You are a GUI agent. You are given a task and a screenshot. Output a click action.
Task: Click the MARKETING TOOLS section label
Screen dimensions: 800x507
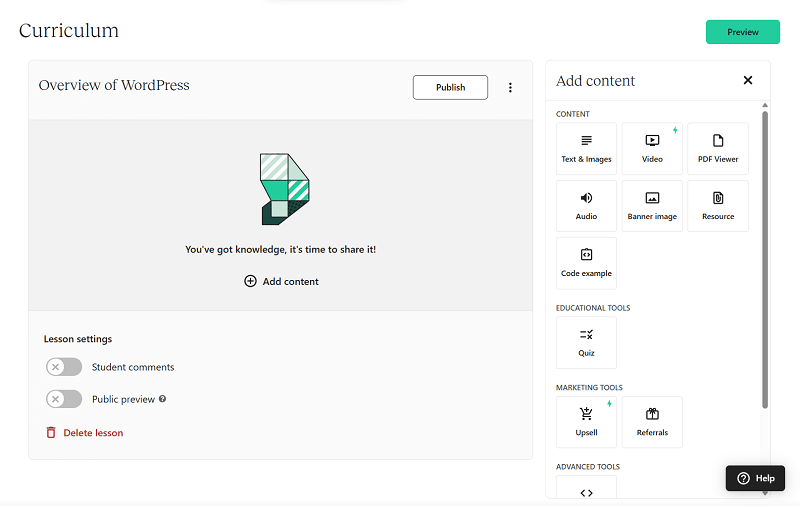coord(589,388)
